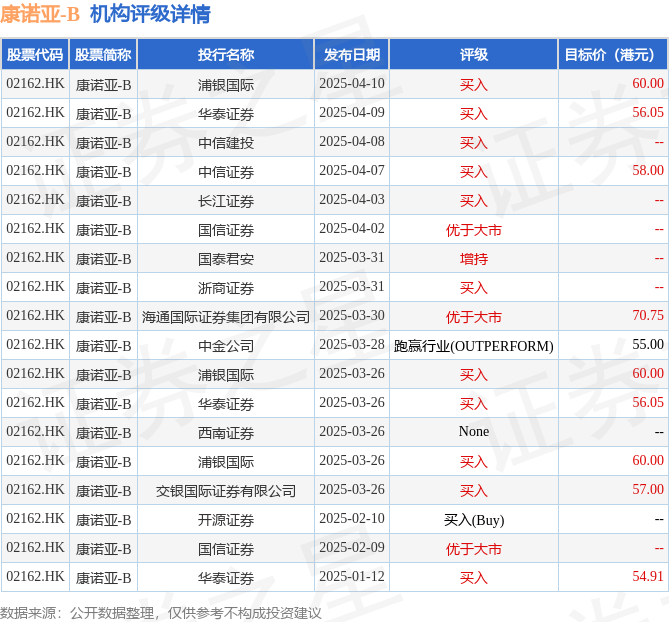
Task: Click 浦银国际 in the 2025-04-10 row
Action: click(x=226, y=85)
